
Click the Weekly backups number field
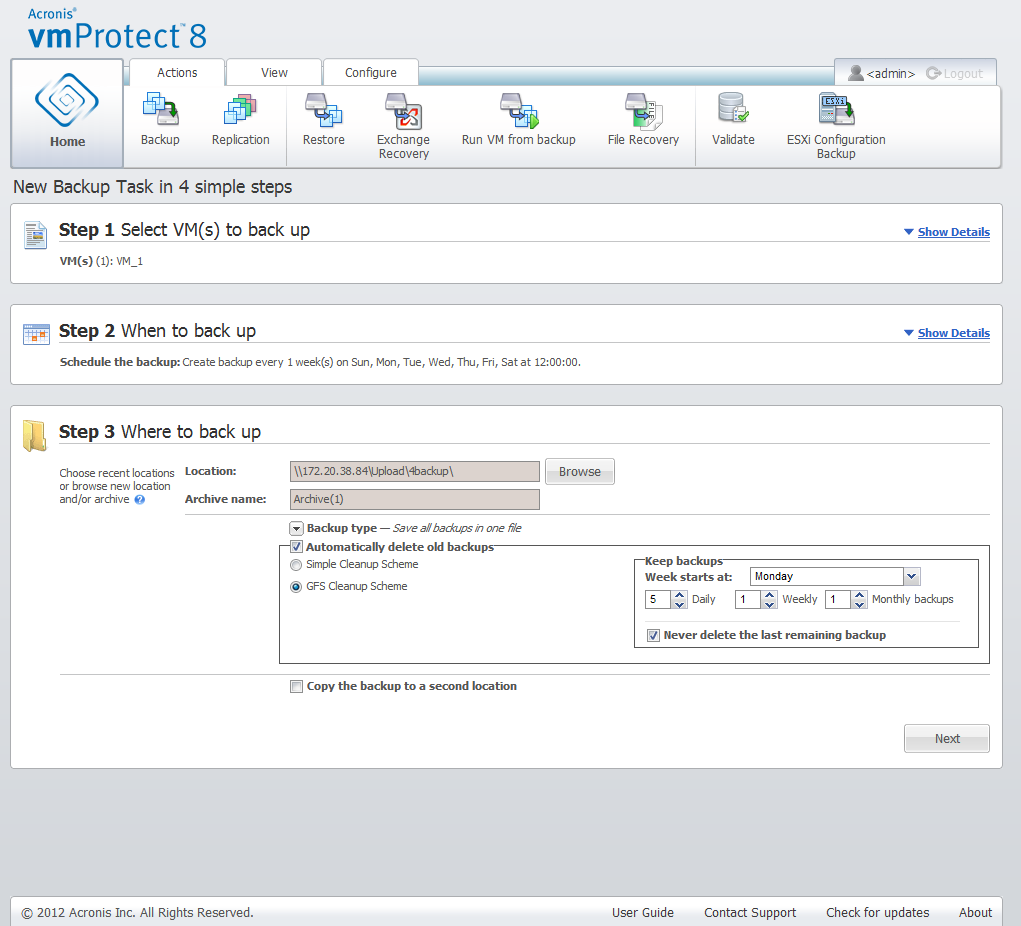[x=748, y=599]
